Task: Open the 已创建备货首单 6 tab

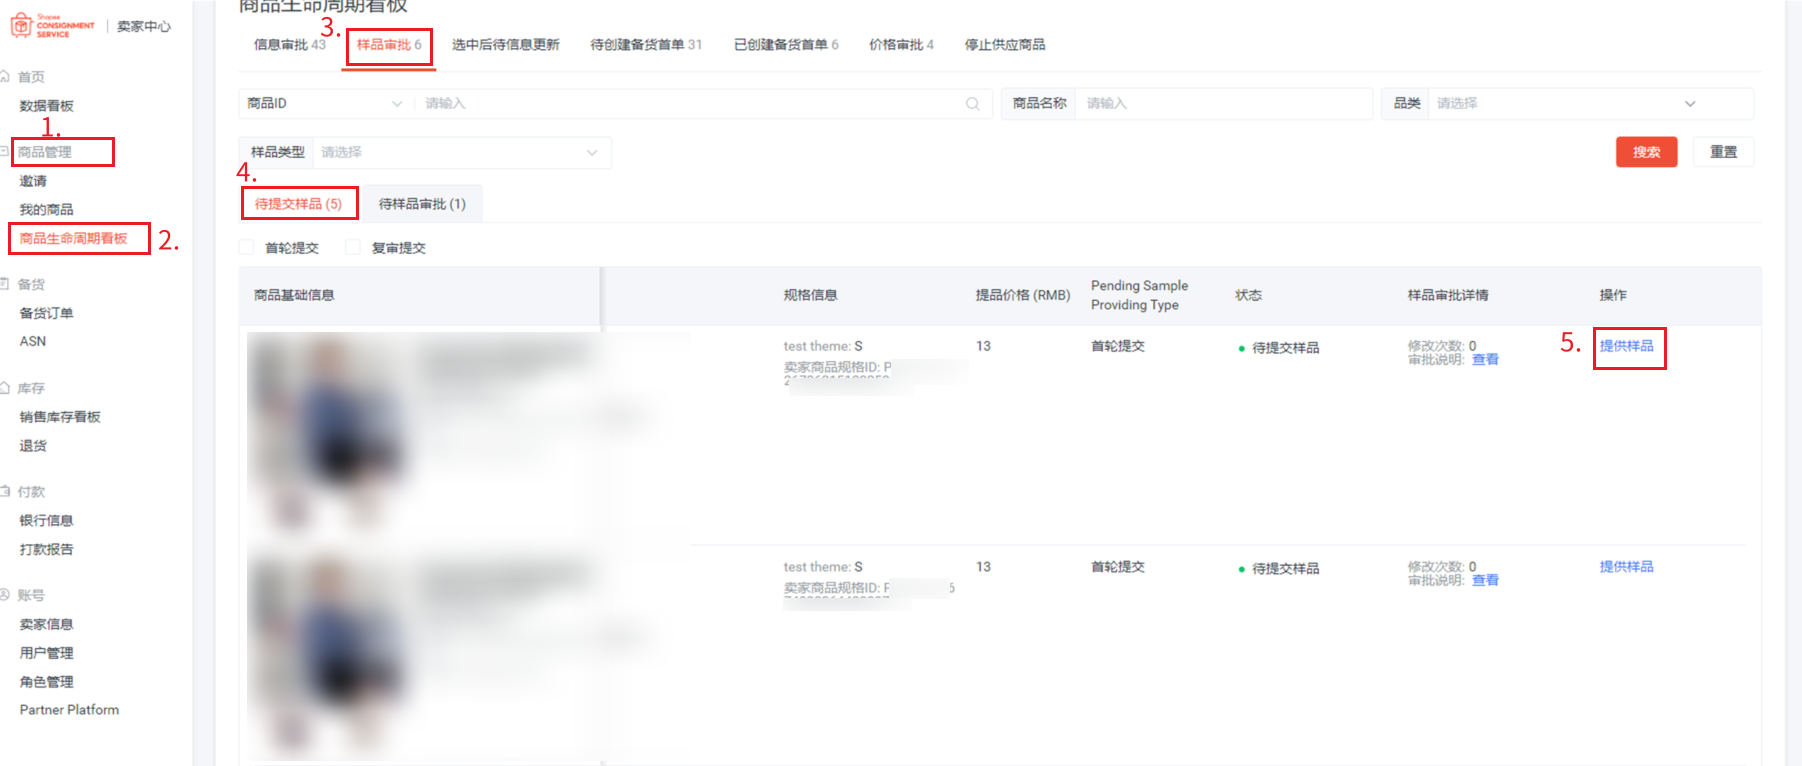Action: tap(786, 45)
